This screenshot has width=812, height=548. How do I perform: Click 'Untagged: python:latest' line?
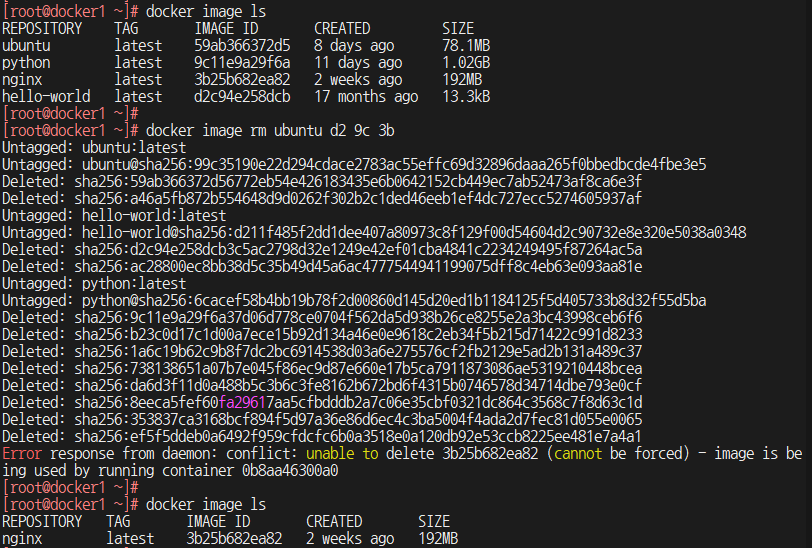pos(94,284)
